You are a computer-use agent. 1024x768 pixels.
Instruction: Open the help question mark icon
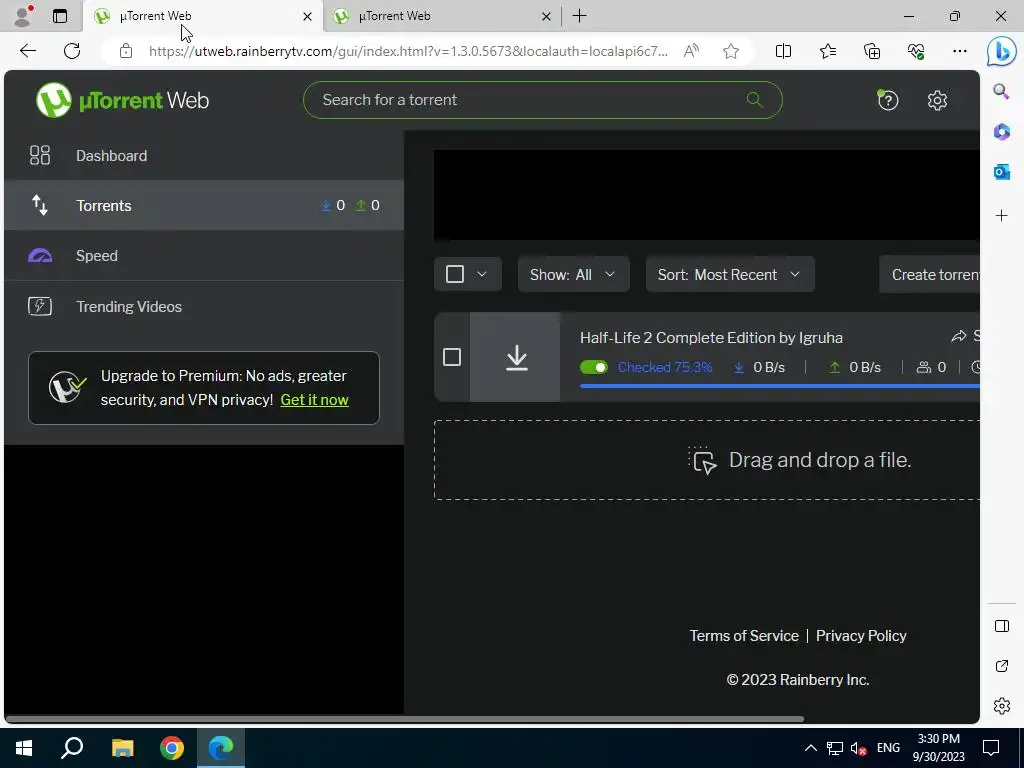tap(888, 100)
